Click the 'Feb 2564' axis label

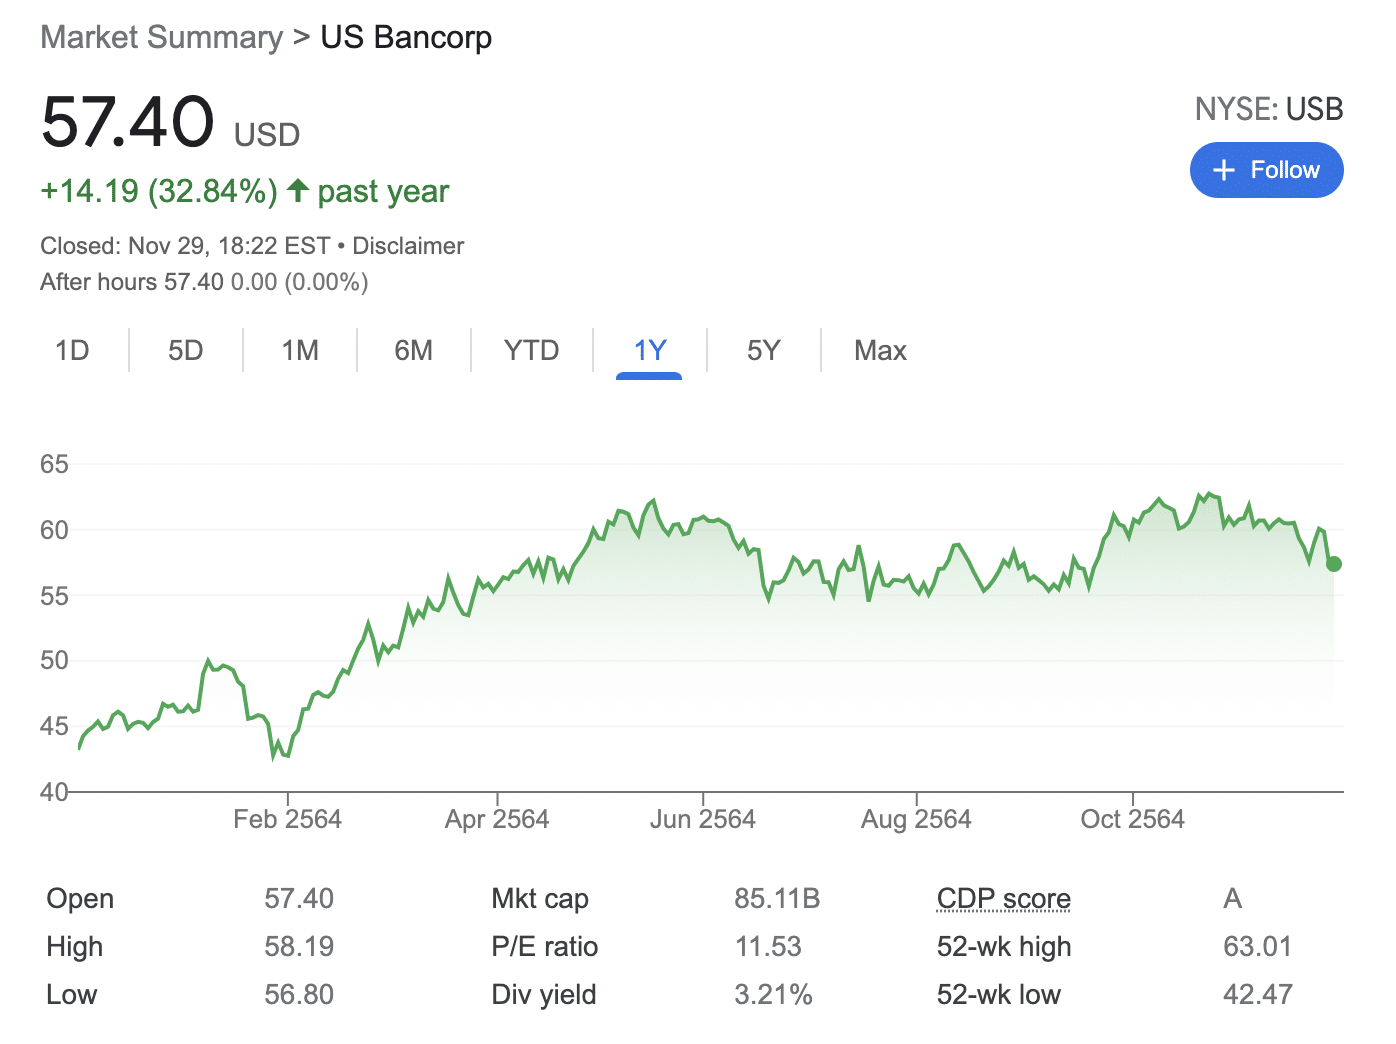click(x=287, y=819)
